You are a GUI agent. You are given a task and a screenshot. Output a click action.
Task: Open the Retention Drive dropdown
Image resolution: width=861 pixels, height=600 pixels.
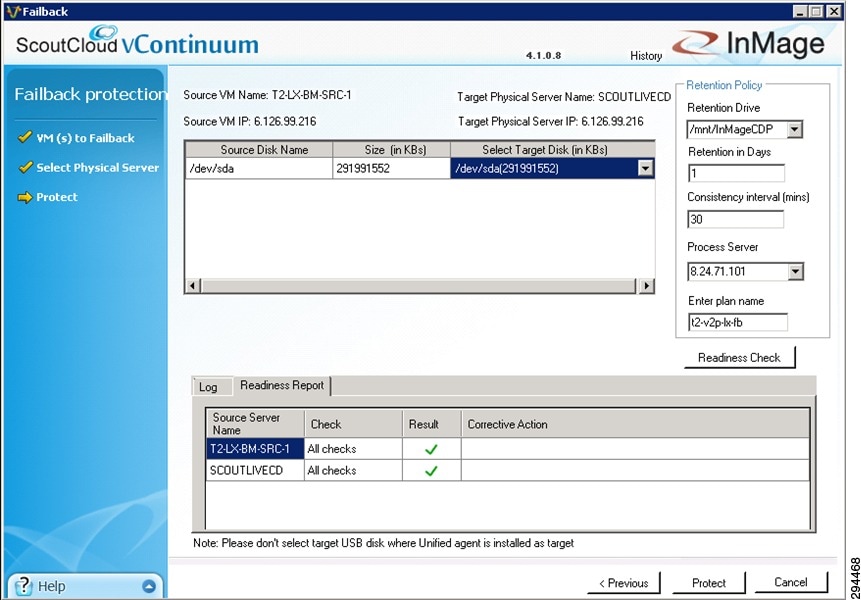[x=795, y=130]
